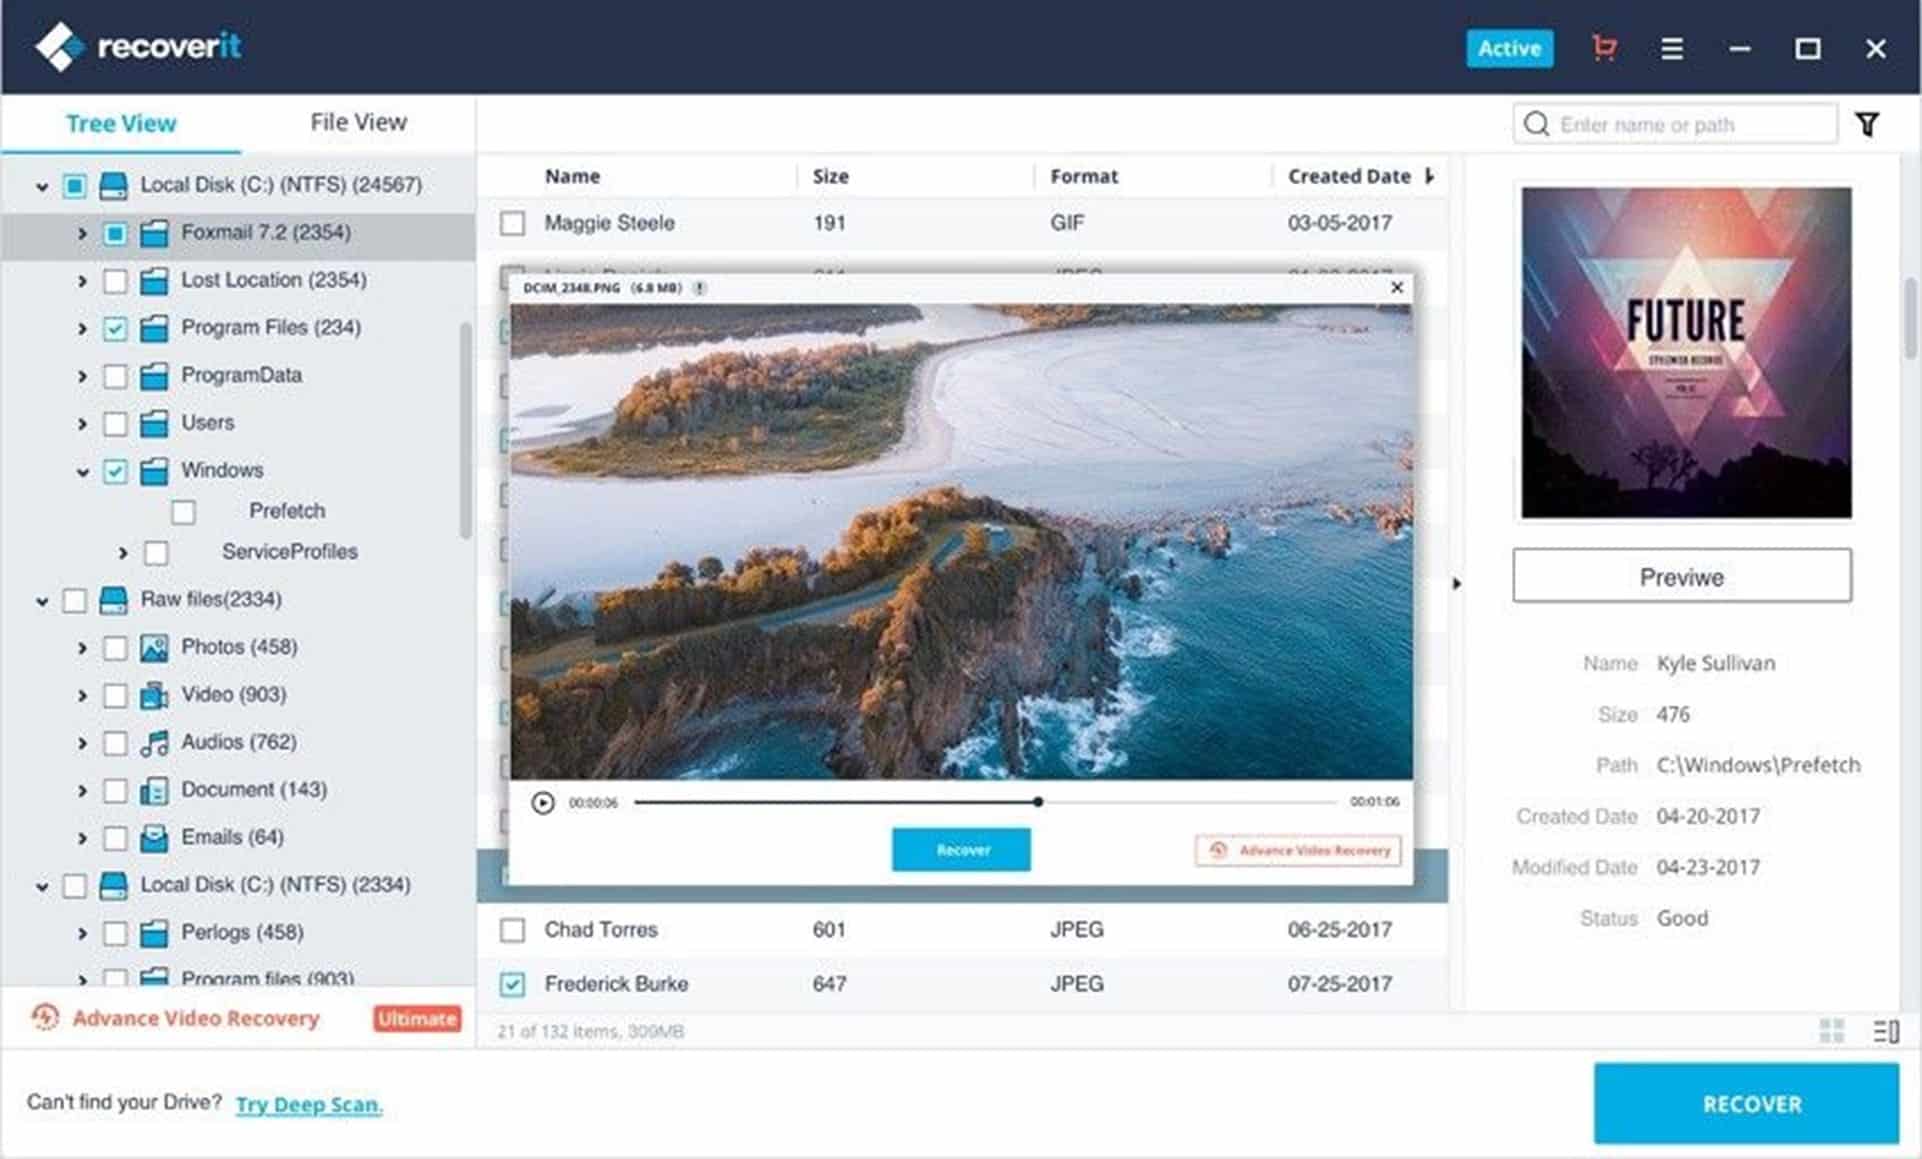Uncheck the Frederick Burke file checkbox

pyautogui.click(x=512, y=984)
